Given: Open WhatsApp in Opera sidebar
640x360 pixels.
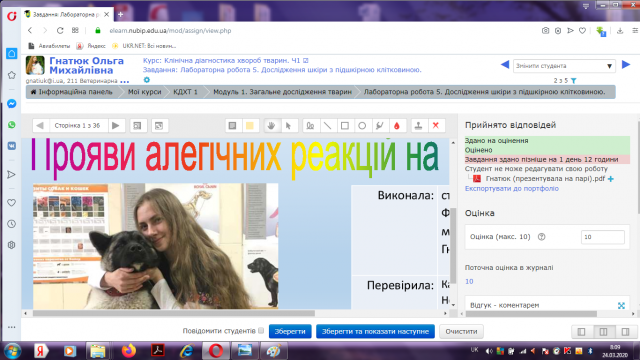Looking at the screenshot, I should click(x=11, y=125).
